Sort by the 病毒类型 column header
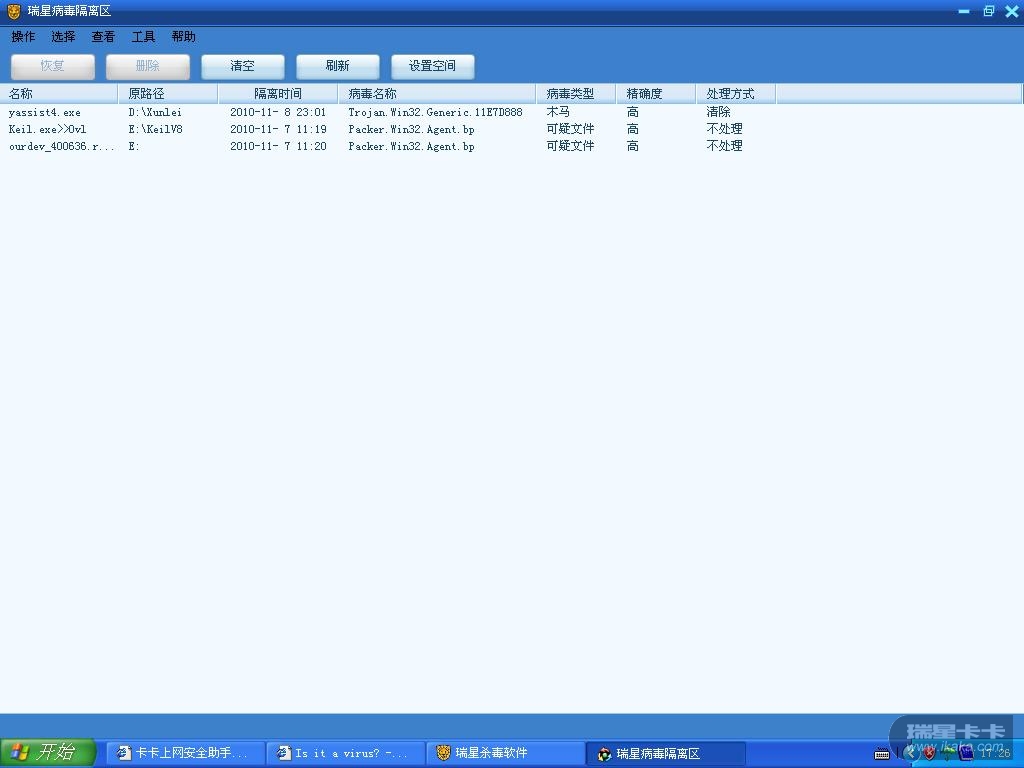1024x768 pixels. (x=576, y=94)
